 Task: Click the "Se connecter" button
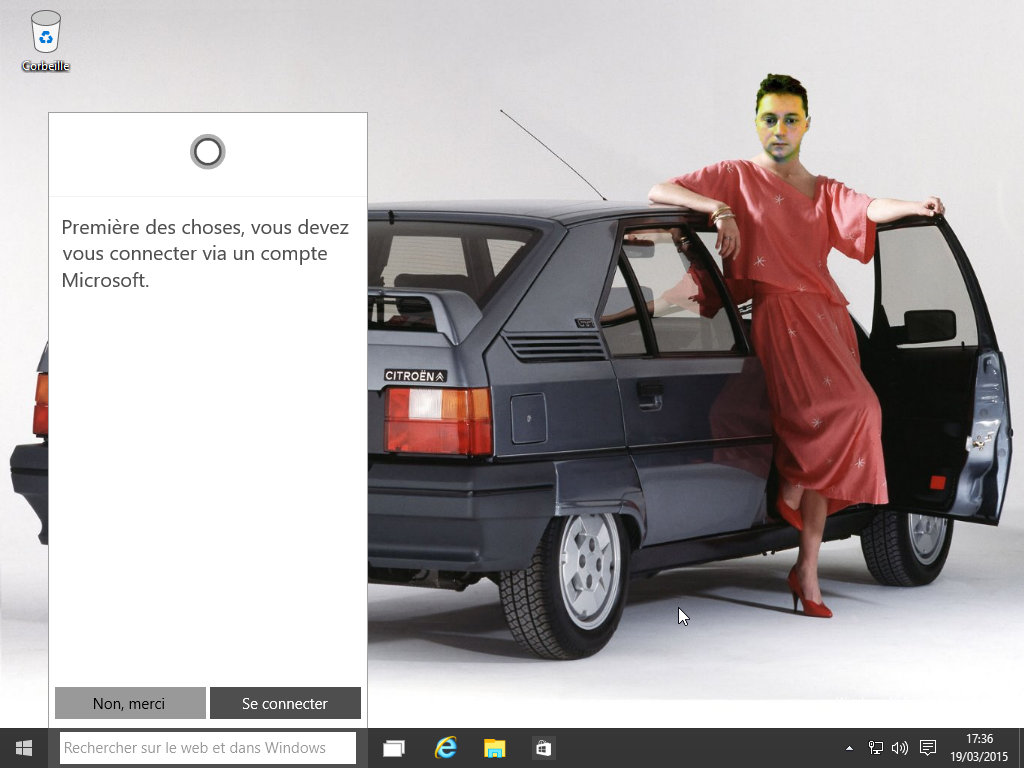[x=285, y=703]
